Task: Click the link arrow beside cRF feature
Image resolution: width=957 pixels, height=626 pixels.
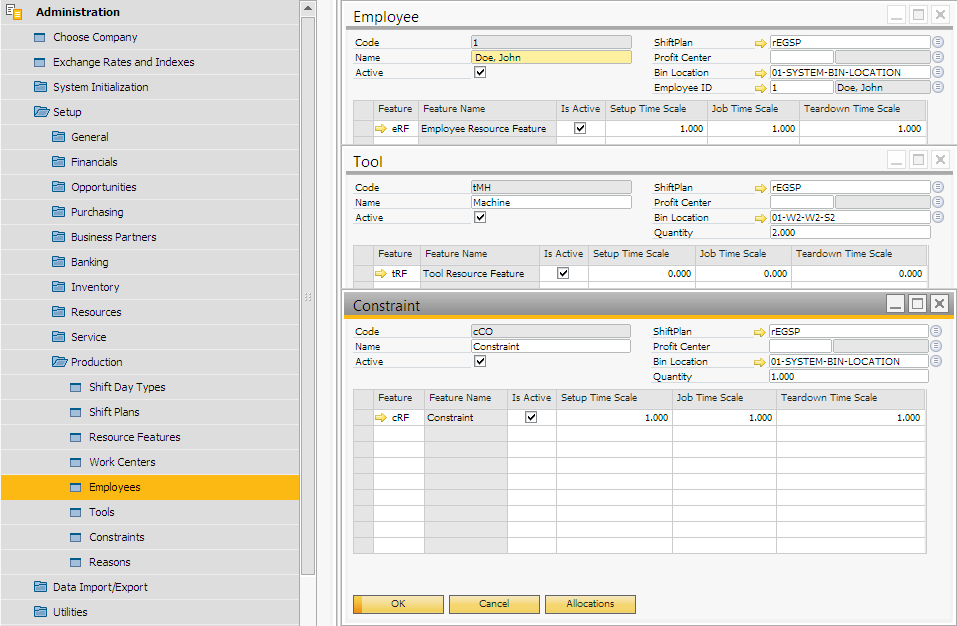Action: click(x=381, y=418)
